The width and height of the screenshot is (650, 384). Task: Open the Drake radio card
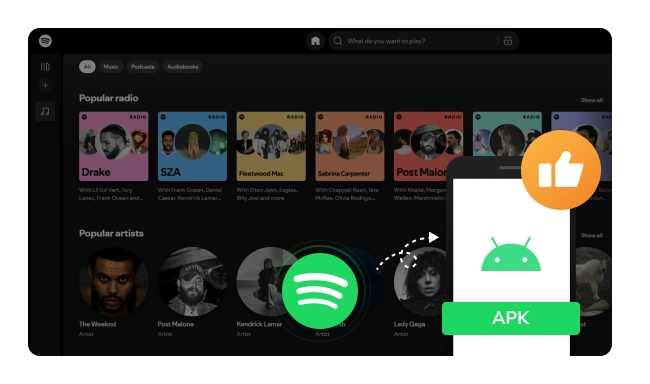pos(114,146)
